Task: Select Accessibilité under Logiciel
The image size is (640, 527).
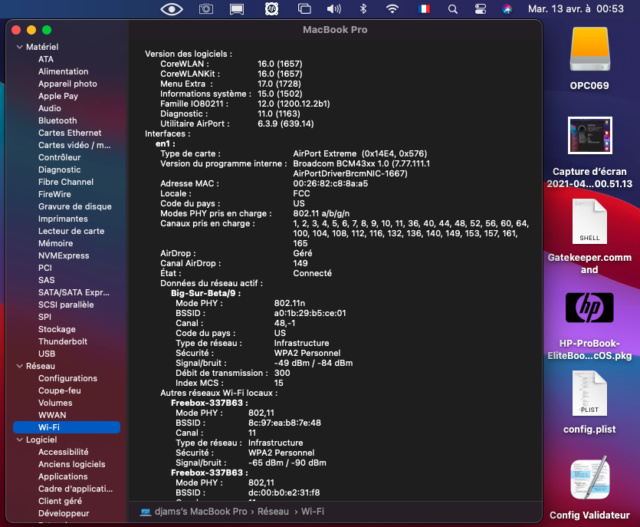Action: [x=63, y=452]
